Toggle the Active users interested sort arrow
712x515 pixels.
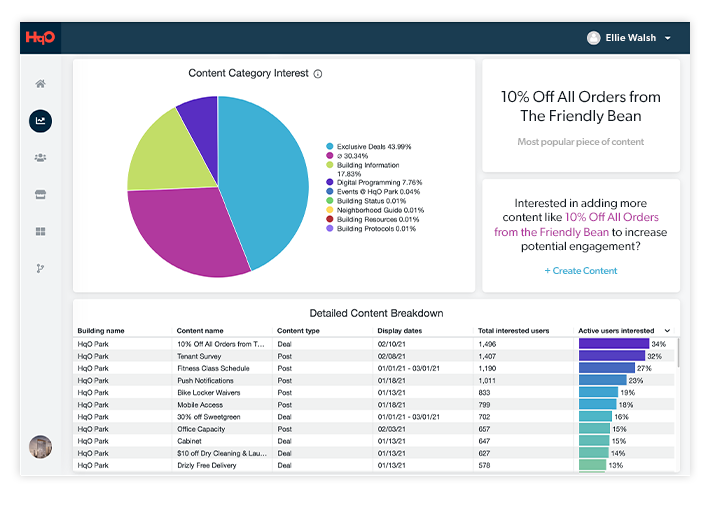(x=667, y=331)
